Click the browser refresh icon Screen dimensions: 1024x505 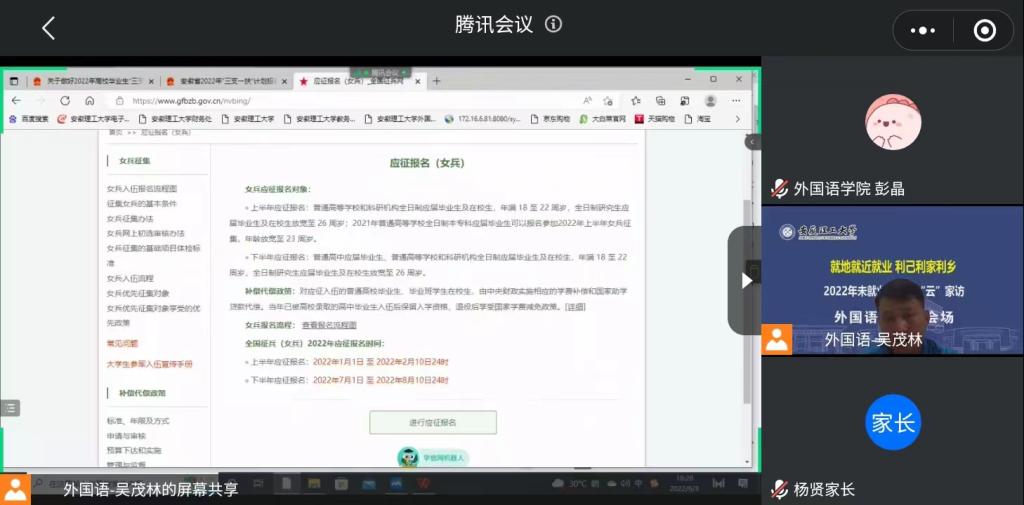(65, 101)
